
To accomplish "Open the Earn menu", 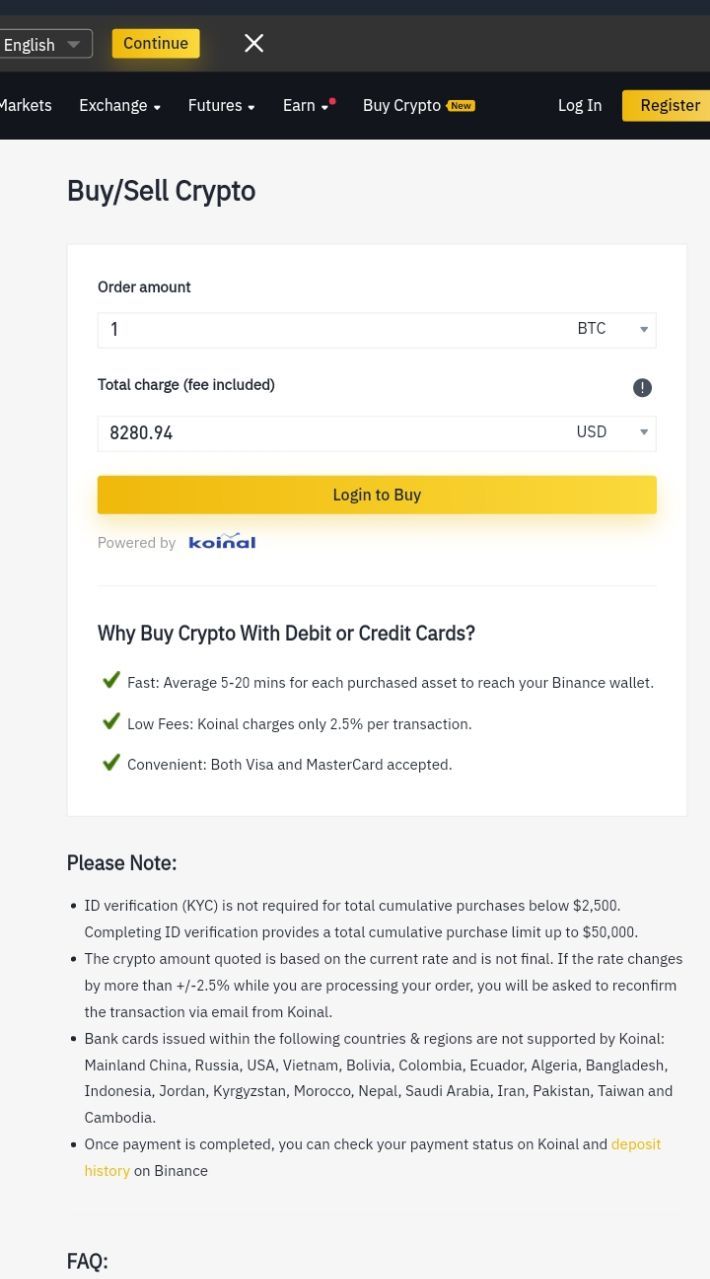I will pyautogui.click(x=306, y=105).
